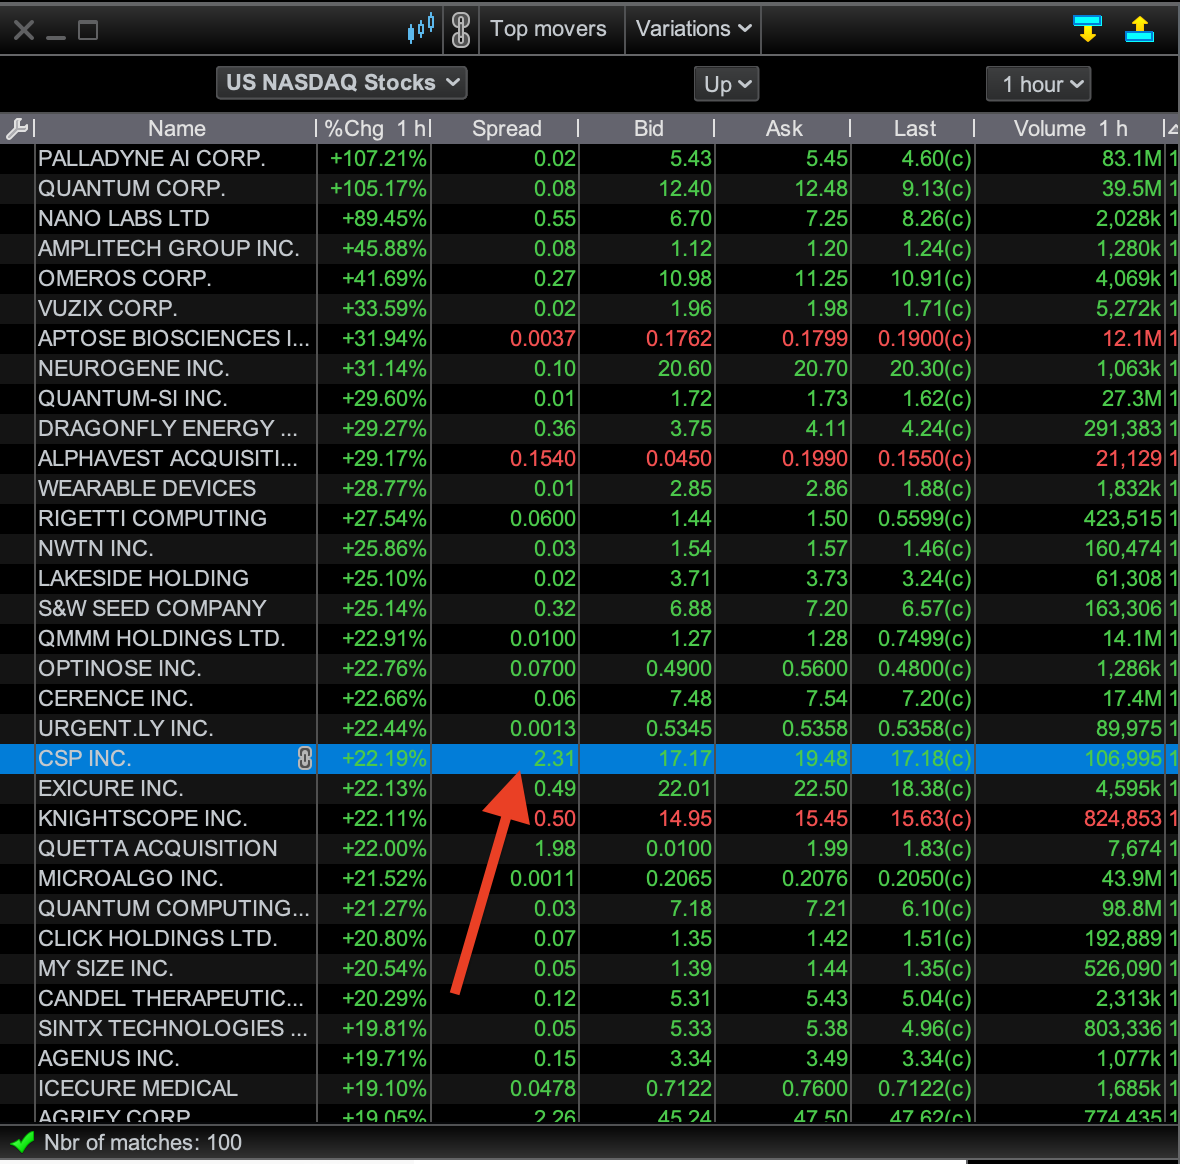This screenshot has height=1164, width=1180.
Task: Sort by the Bid column header
Action: [647, 129]
